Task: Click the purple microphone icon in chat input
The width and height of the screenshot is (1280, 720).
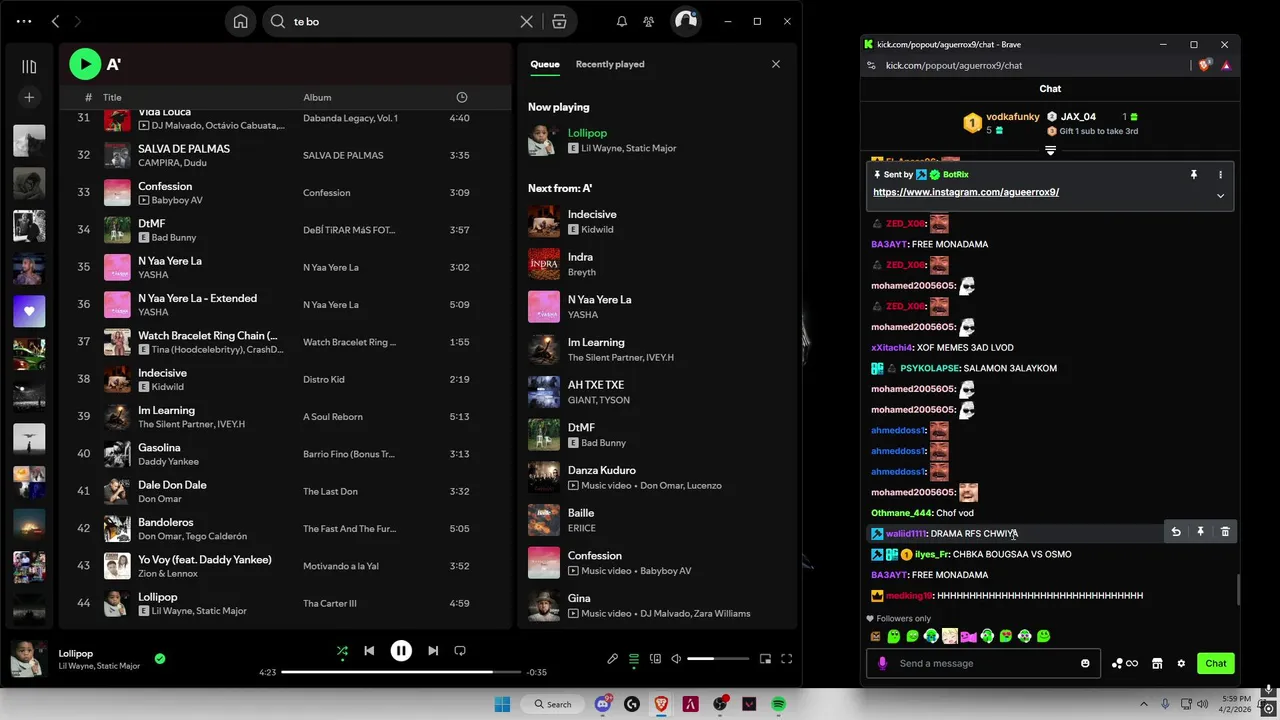Action: pyautogui.click(x=882, y=663)
